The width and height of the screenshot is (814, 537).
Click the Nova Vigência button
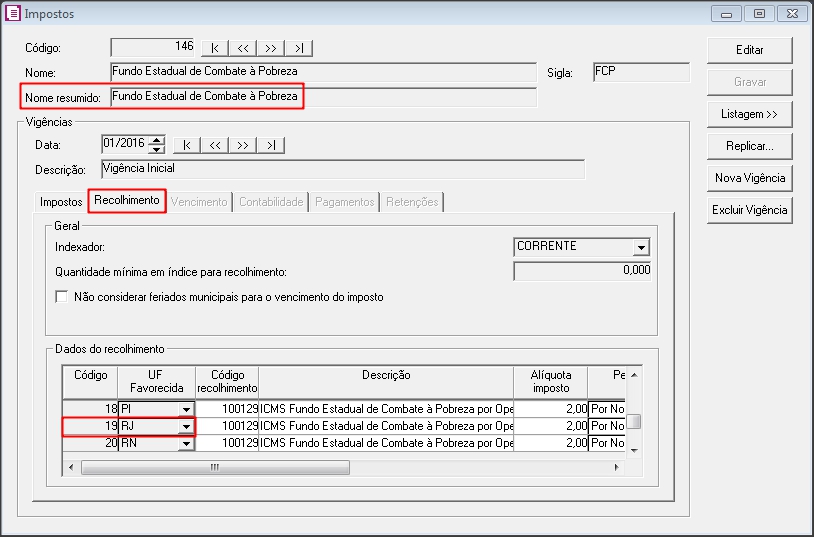749,178
